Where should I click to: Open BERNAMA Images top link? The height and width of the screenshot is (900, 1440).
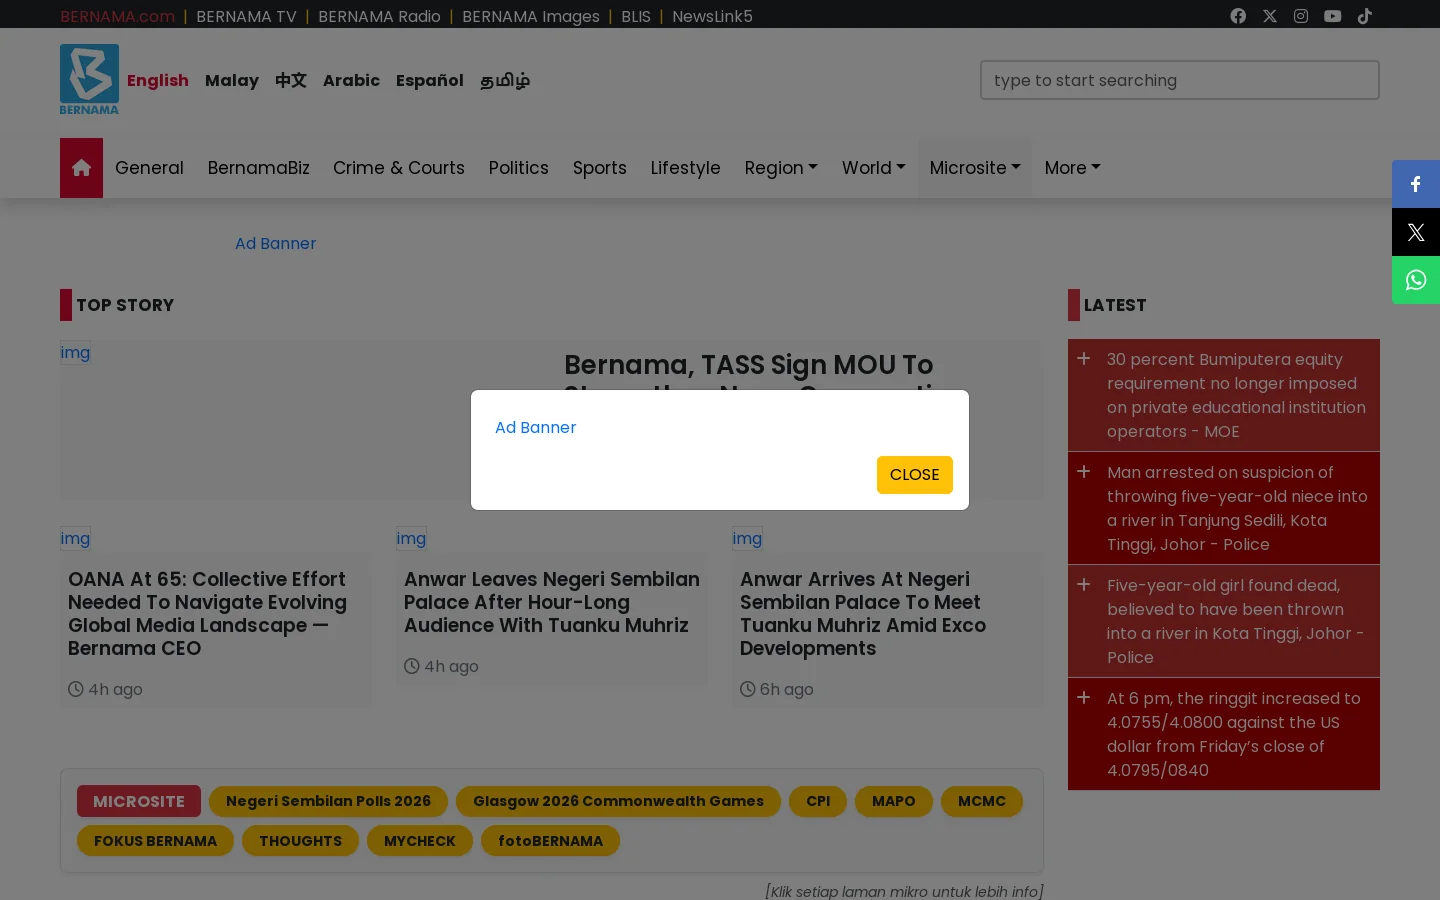point(531,16)
